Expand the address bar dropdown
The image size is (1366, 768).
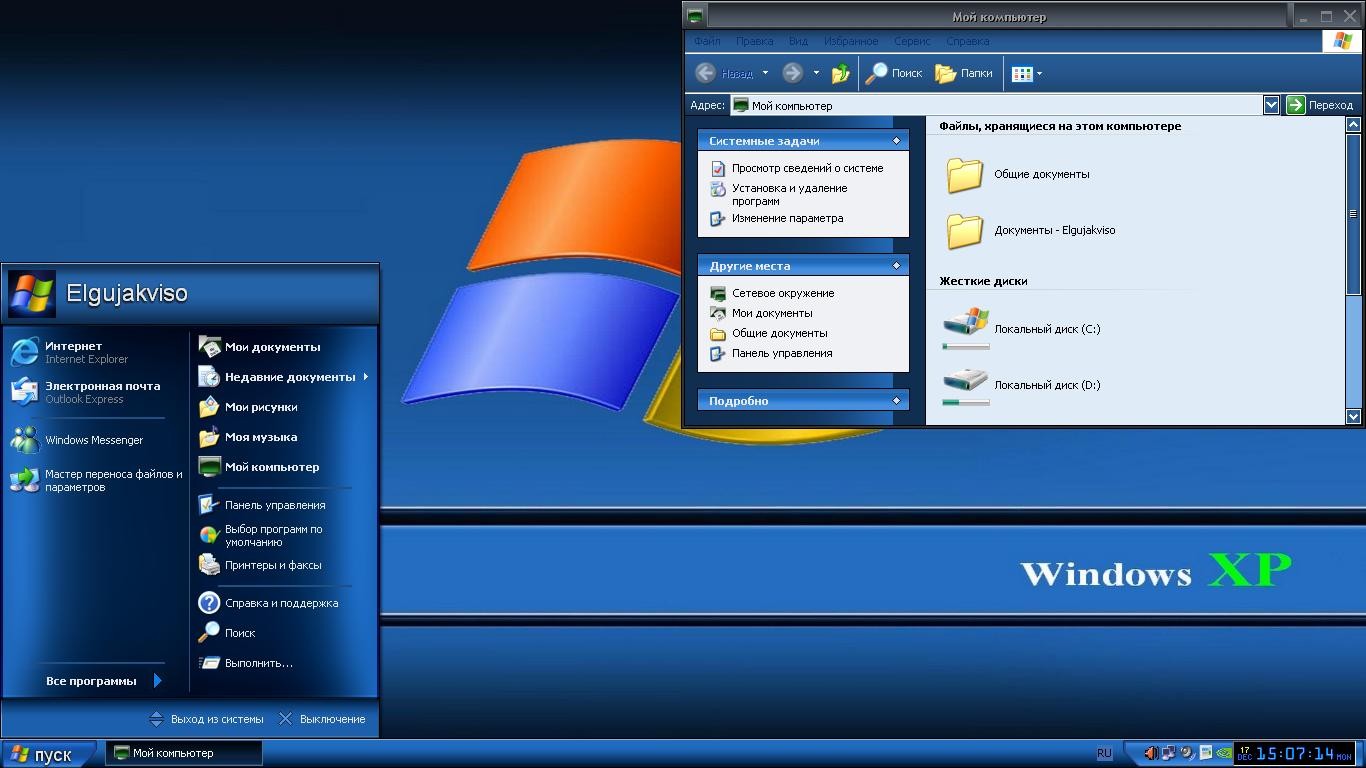coord(1271,105)
